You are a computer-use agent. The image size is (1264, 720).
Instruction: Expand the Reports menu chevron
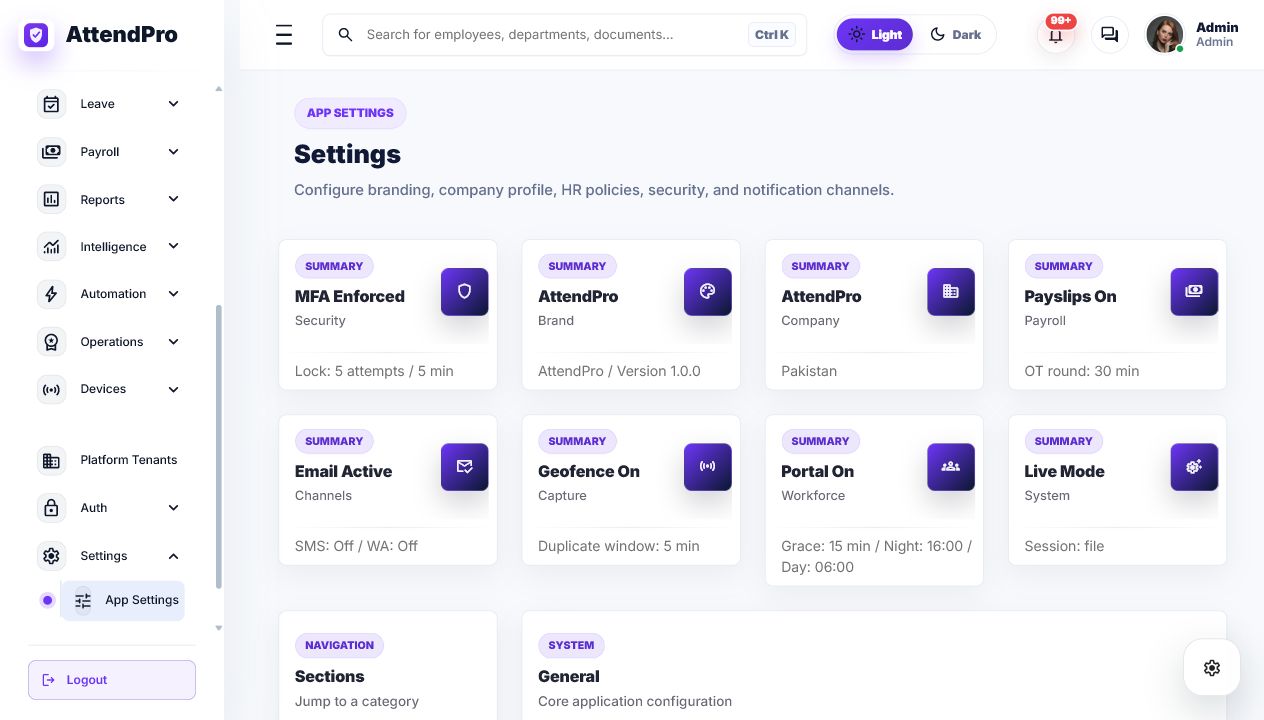(173, 199)
